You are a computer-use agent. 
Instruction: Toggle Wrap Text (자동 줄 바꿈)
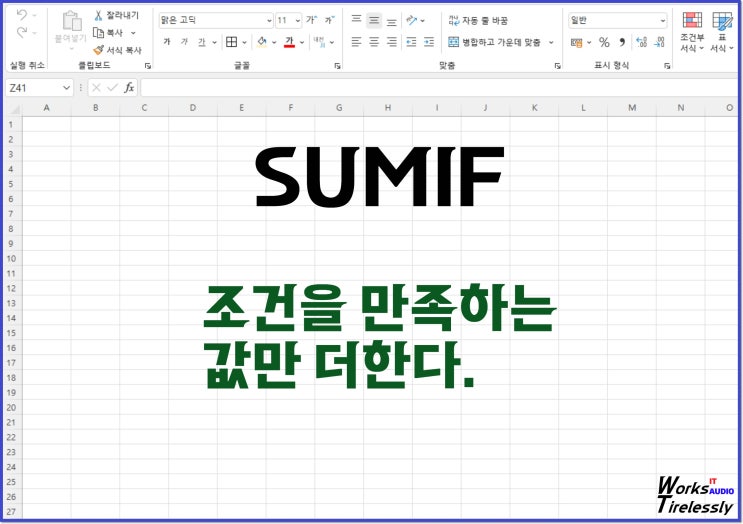(x=478, y=20)
